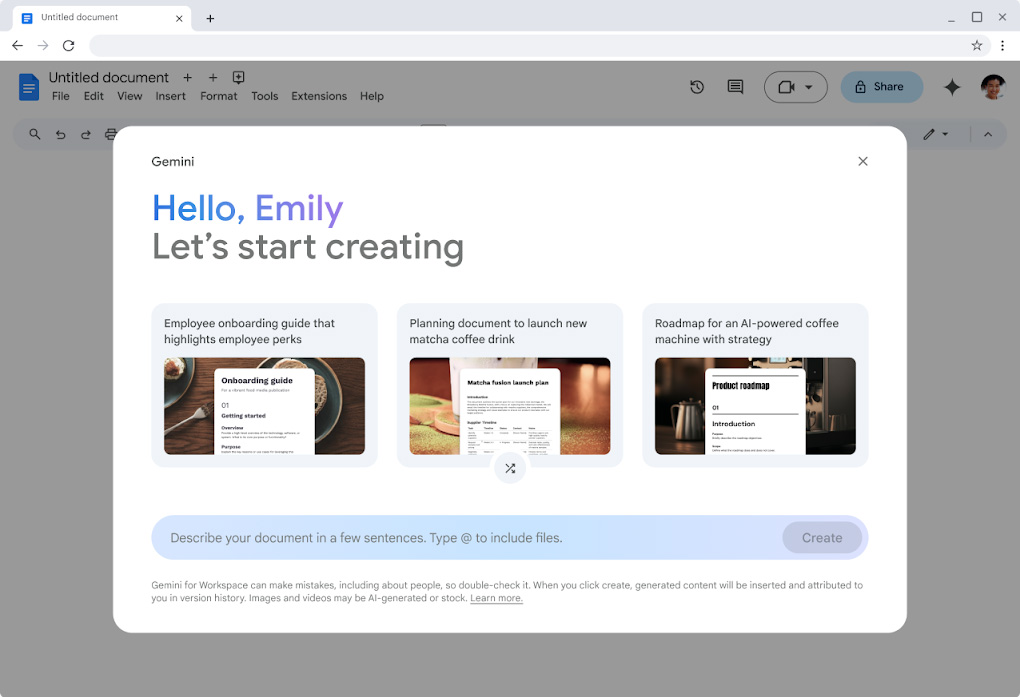This screenshot has width=1020, height=697.
Task: Open the Insert menu
Action: tap(170, 96)
